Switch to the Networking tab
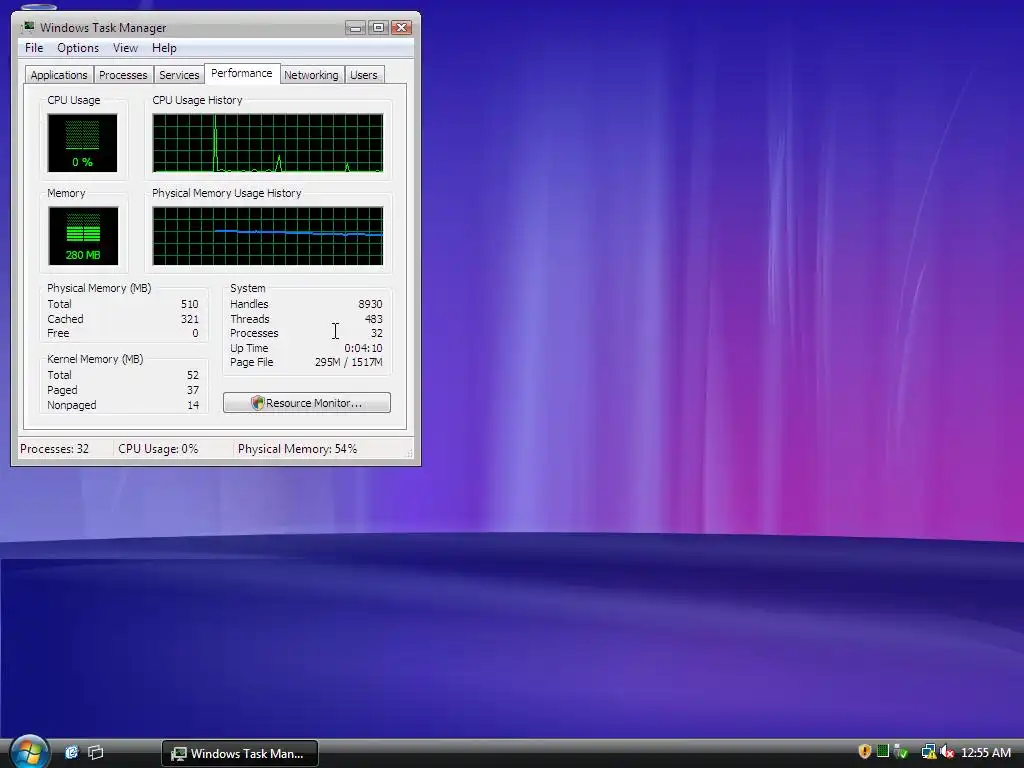 coord(311,75)
